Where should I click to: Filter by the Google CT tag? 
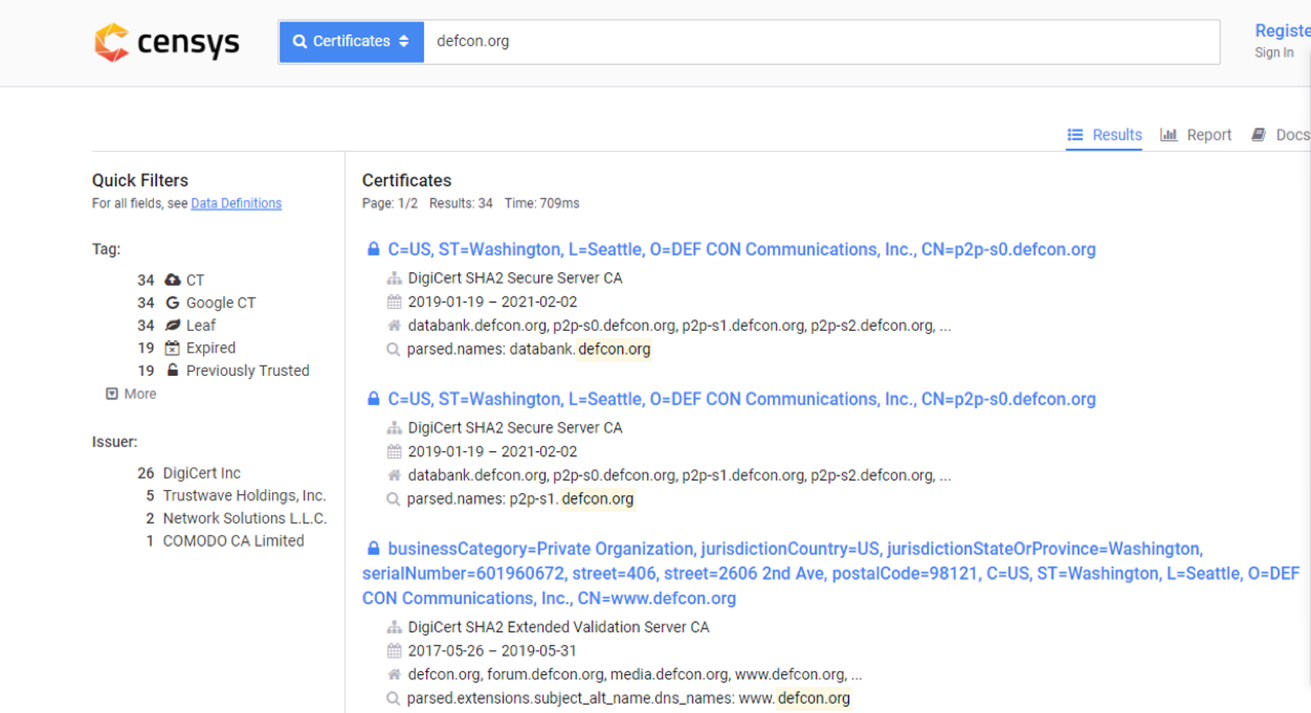[x=220, y=303]
